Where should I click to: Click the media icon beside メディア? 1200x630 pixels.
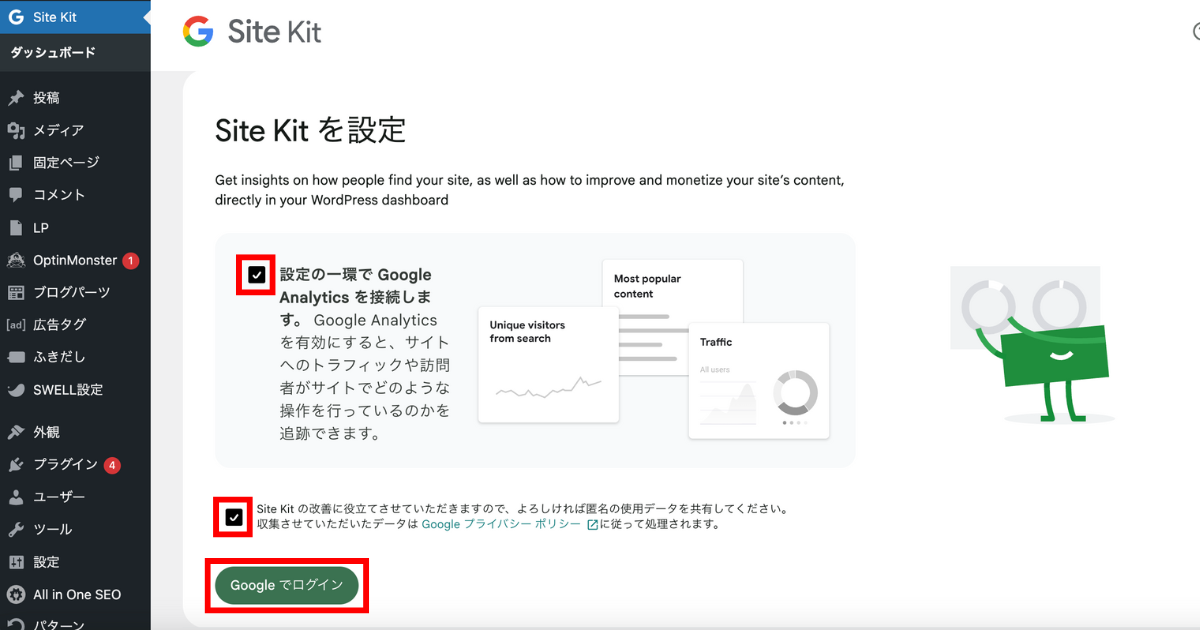coord(15,130)
